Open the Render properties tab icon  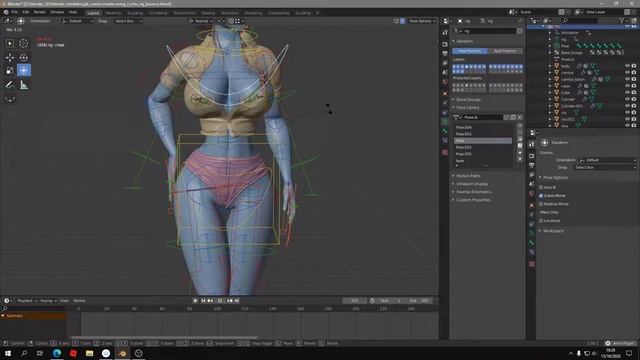445,44
